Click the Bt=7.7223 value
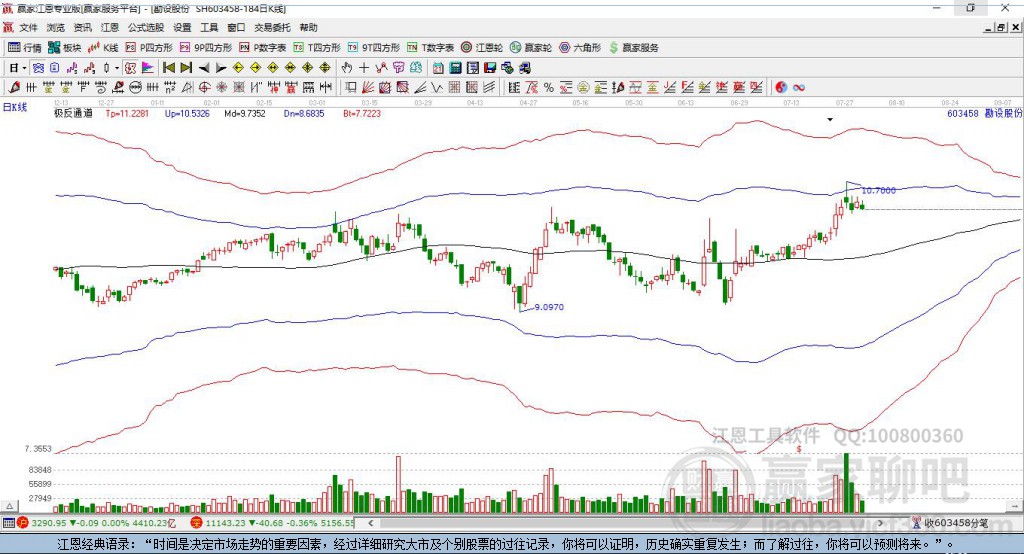 (x=362, y=114)
